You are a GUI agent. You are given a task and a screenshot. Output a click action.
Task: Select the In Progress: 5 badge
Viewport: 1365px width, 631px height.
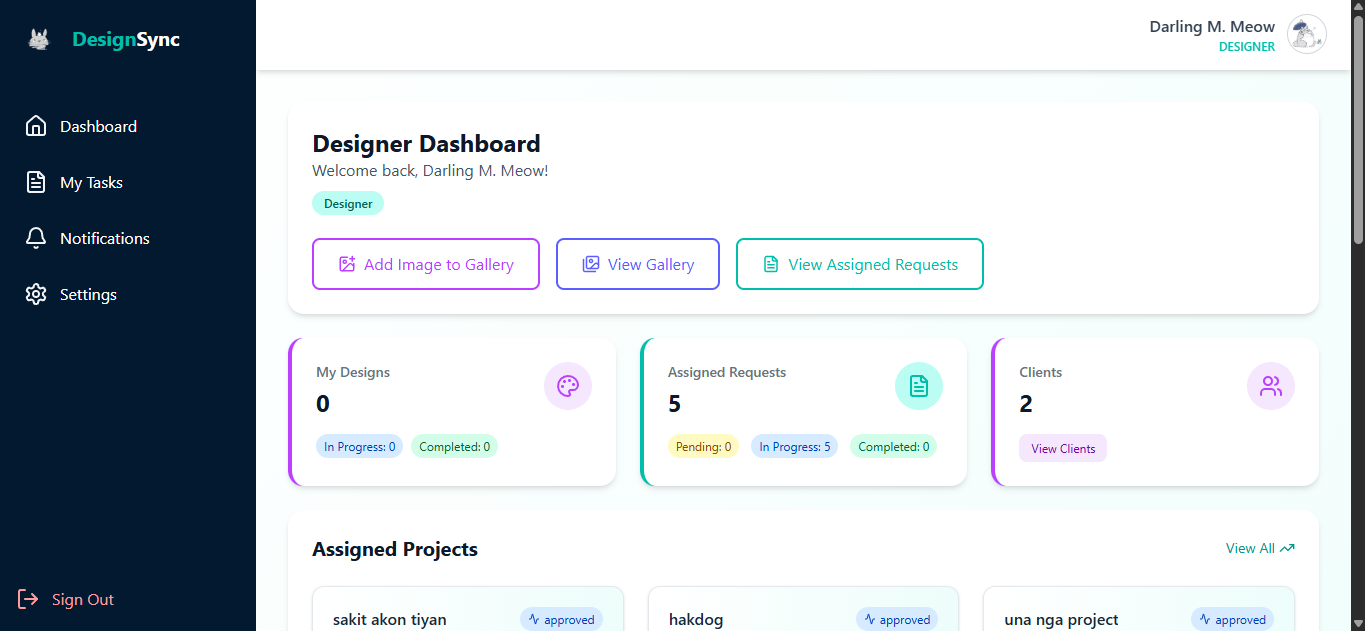click(x=794, y=447)
